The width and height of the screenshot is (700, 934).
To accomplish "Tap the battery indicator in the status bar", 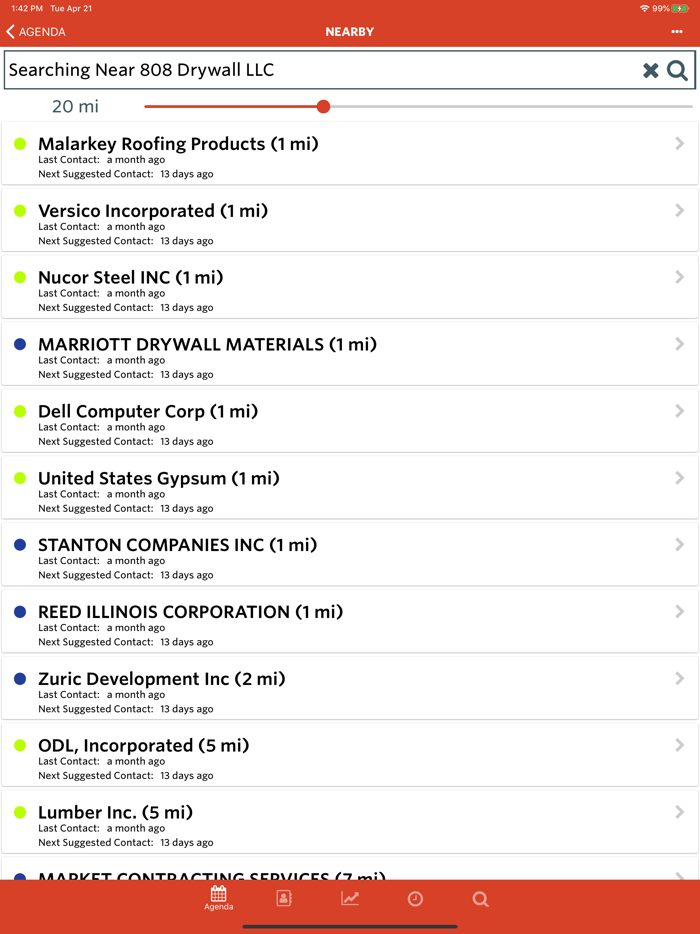I will coord(684,8).
